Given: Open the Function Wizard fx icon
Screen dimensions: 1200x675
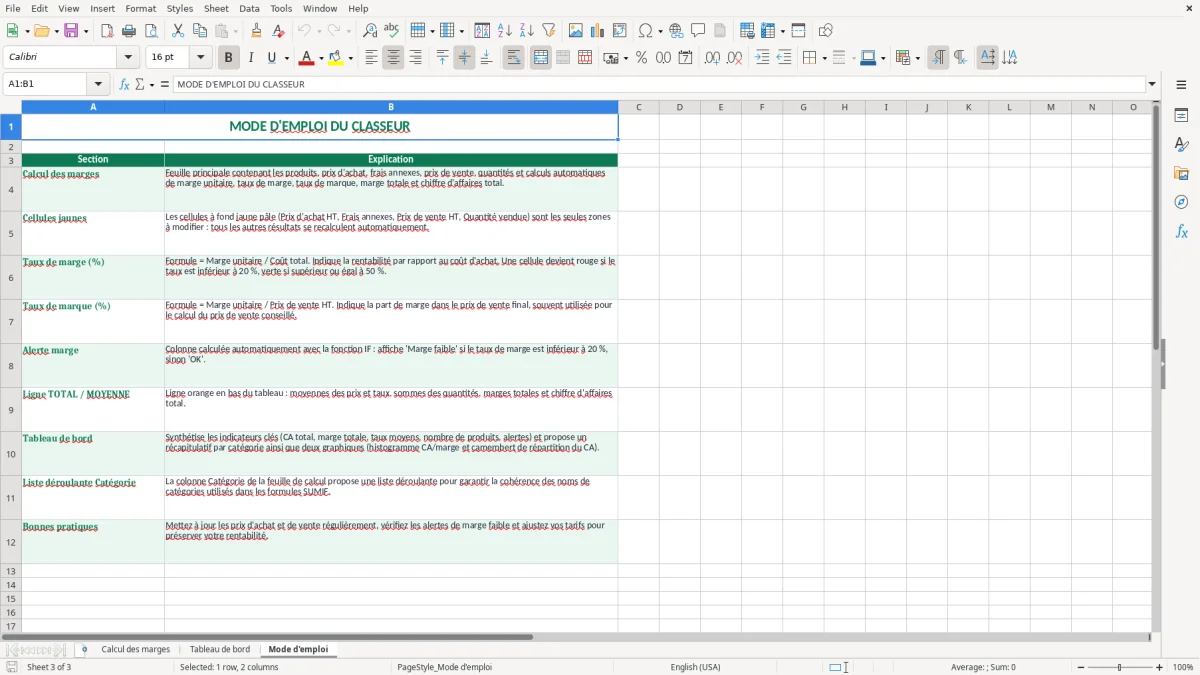Looking at the screenshot, I should 124,84.
